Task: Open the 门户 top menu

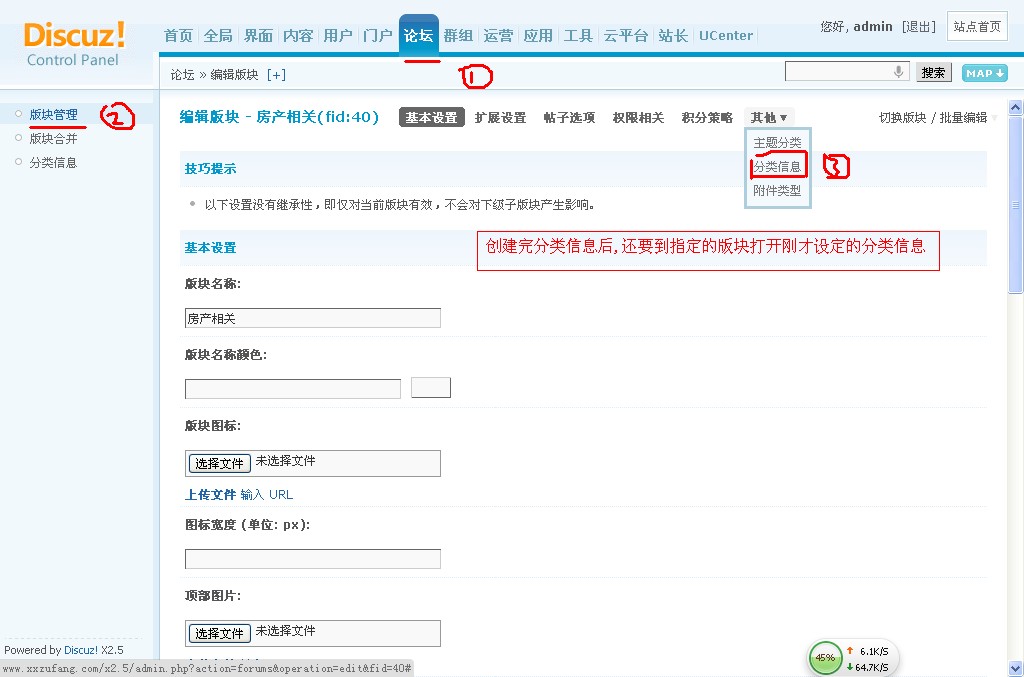Action: click(x=377, y=35)
